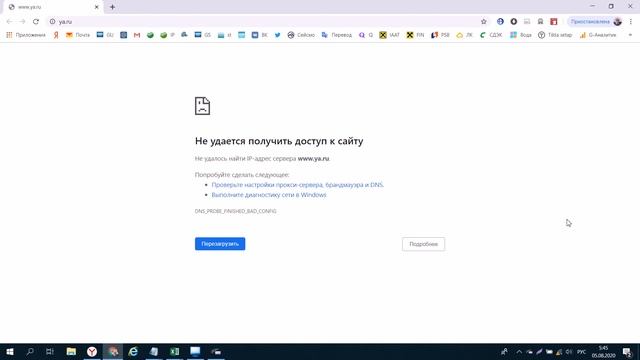Click the DNS_PROBE_FINISHED_BAD_CONFIG error code

click(x=236, y=211)
